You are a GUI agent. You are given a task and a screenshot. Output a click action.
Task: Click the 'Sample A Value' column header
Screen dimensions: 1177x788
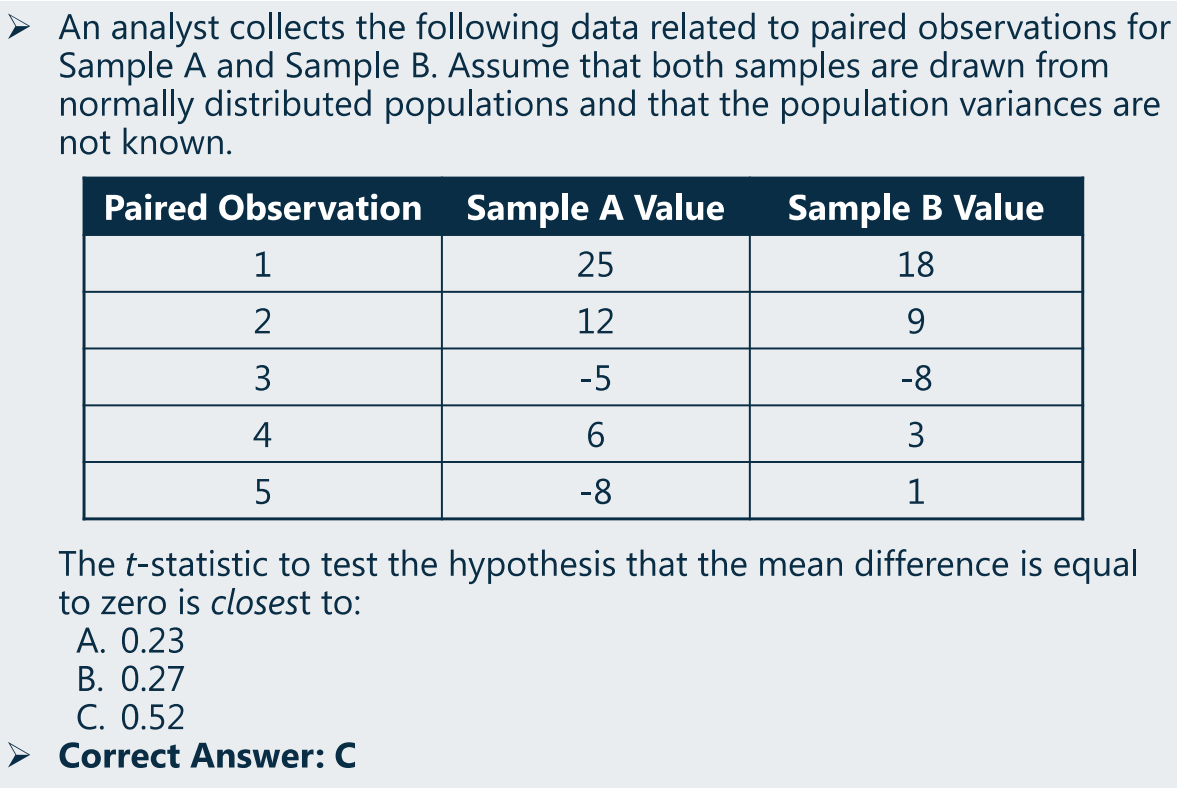[x=596, y=208]
